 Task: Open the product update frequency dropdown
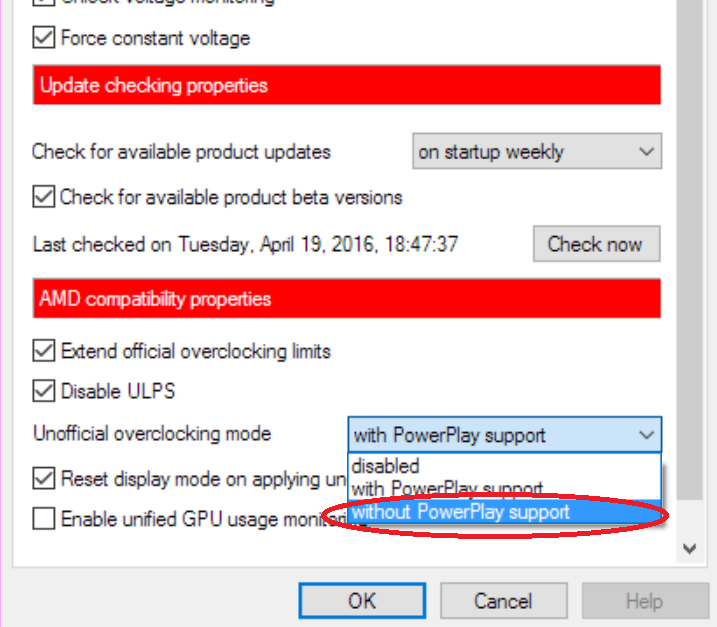tap(537, 152)
